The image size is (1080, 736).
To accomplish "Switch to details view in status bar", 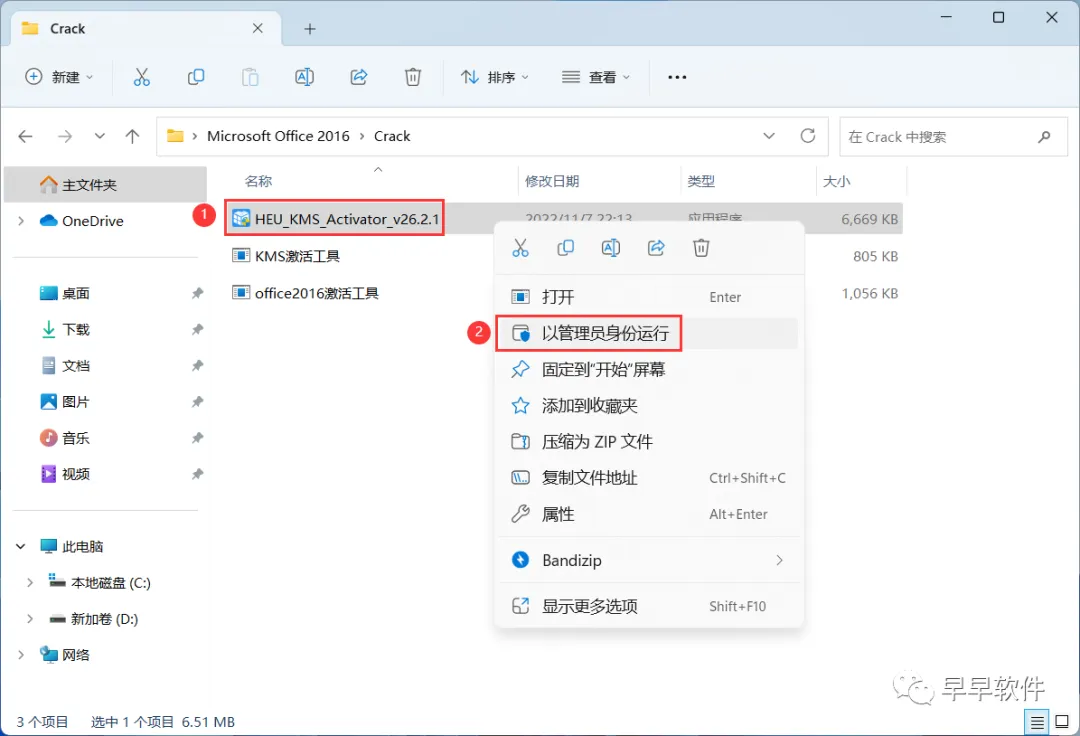I will click(x=1037, y=722).
